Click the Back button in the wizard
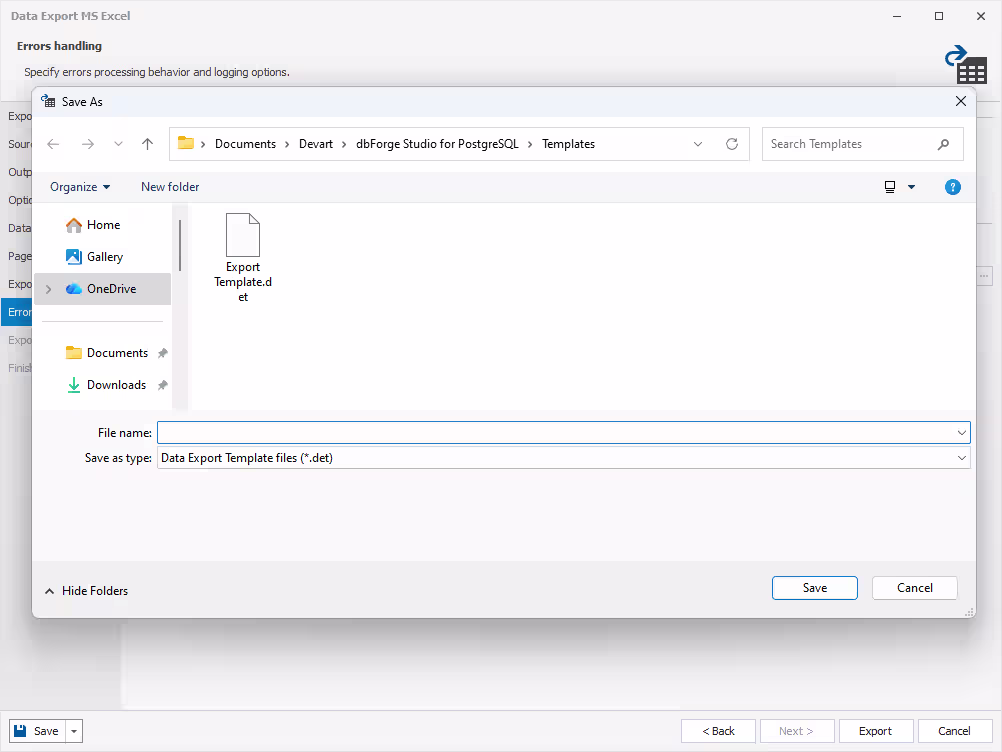The image size is (1002, 752). click(718, 731)
